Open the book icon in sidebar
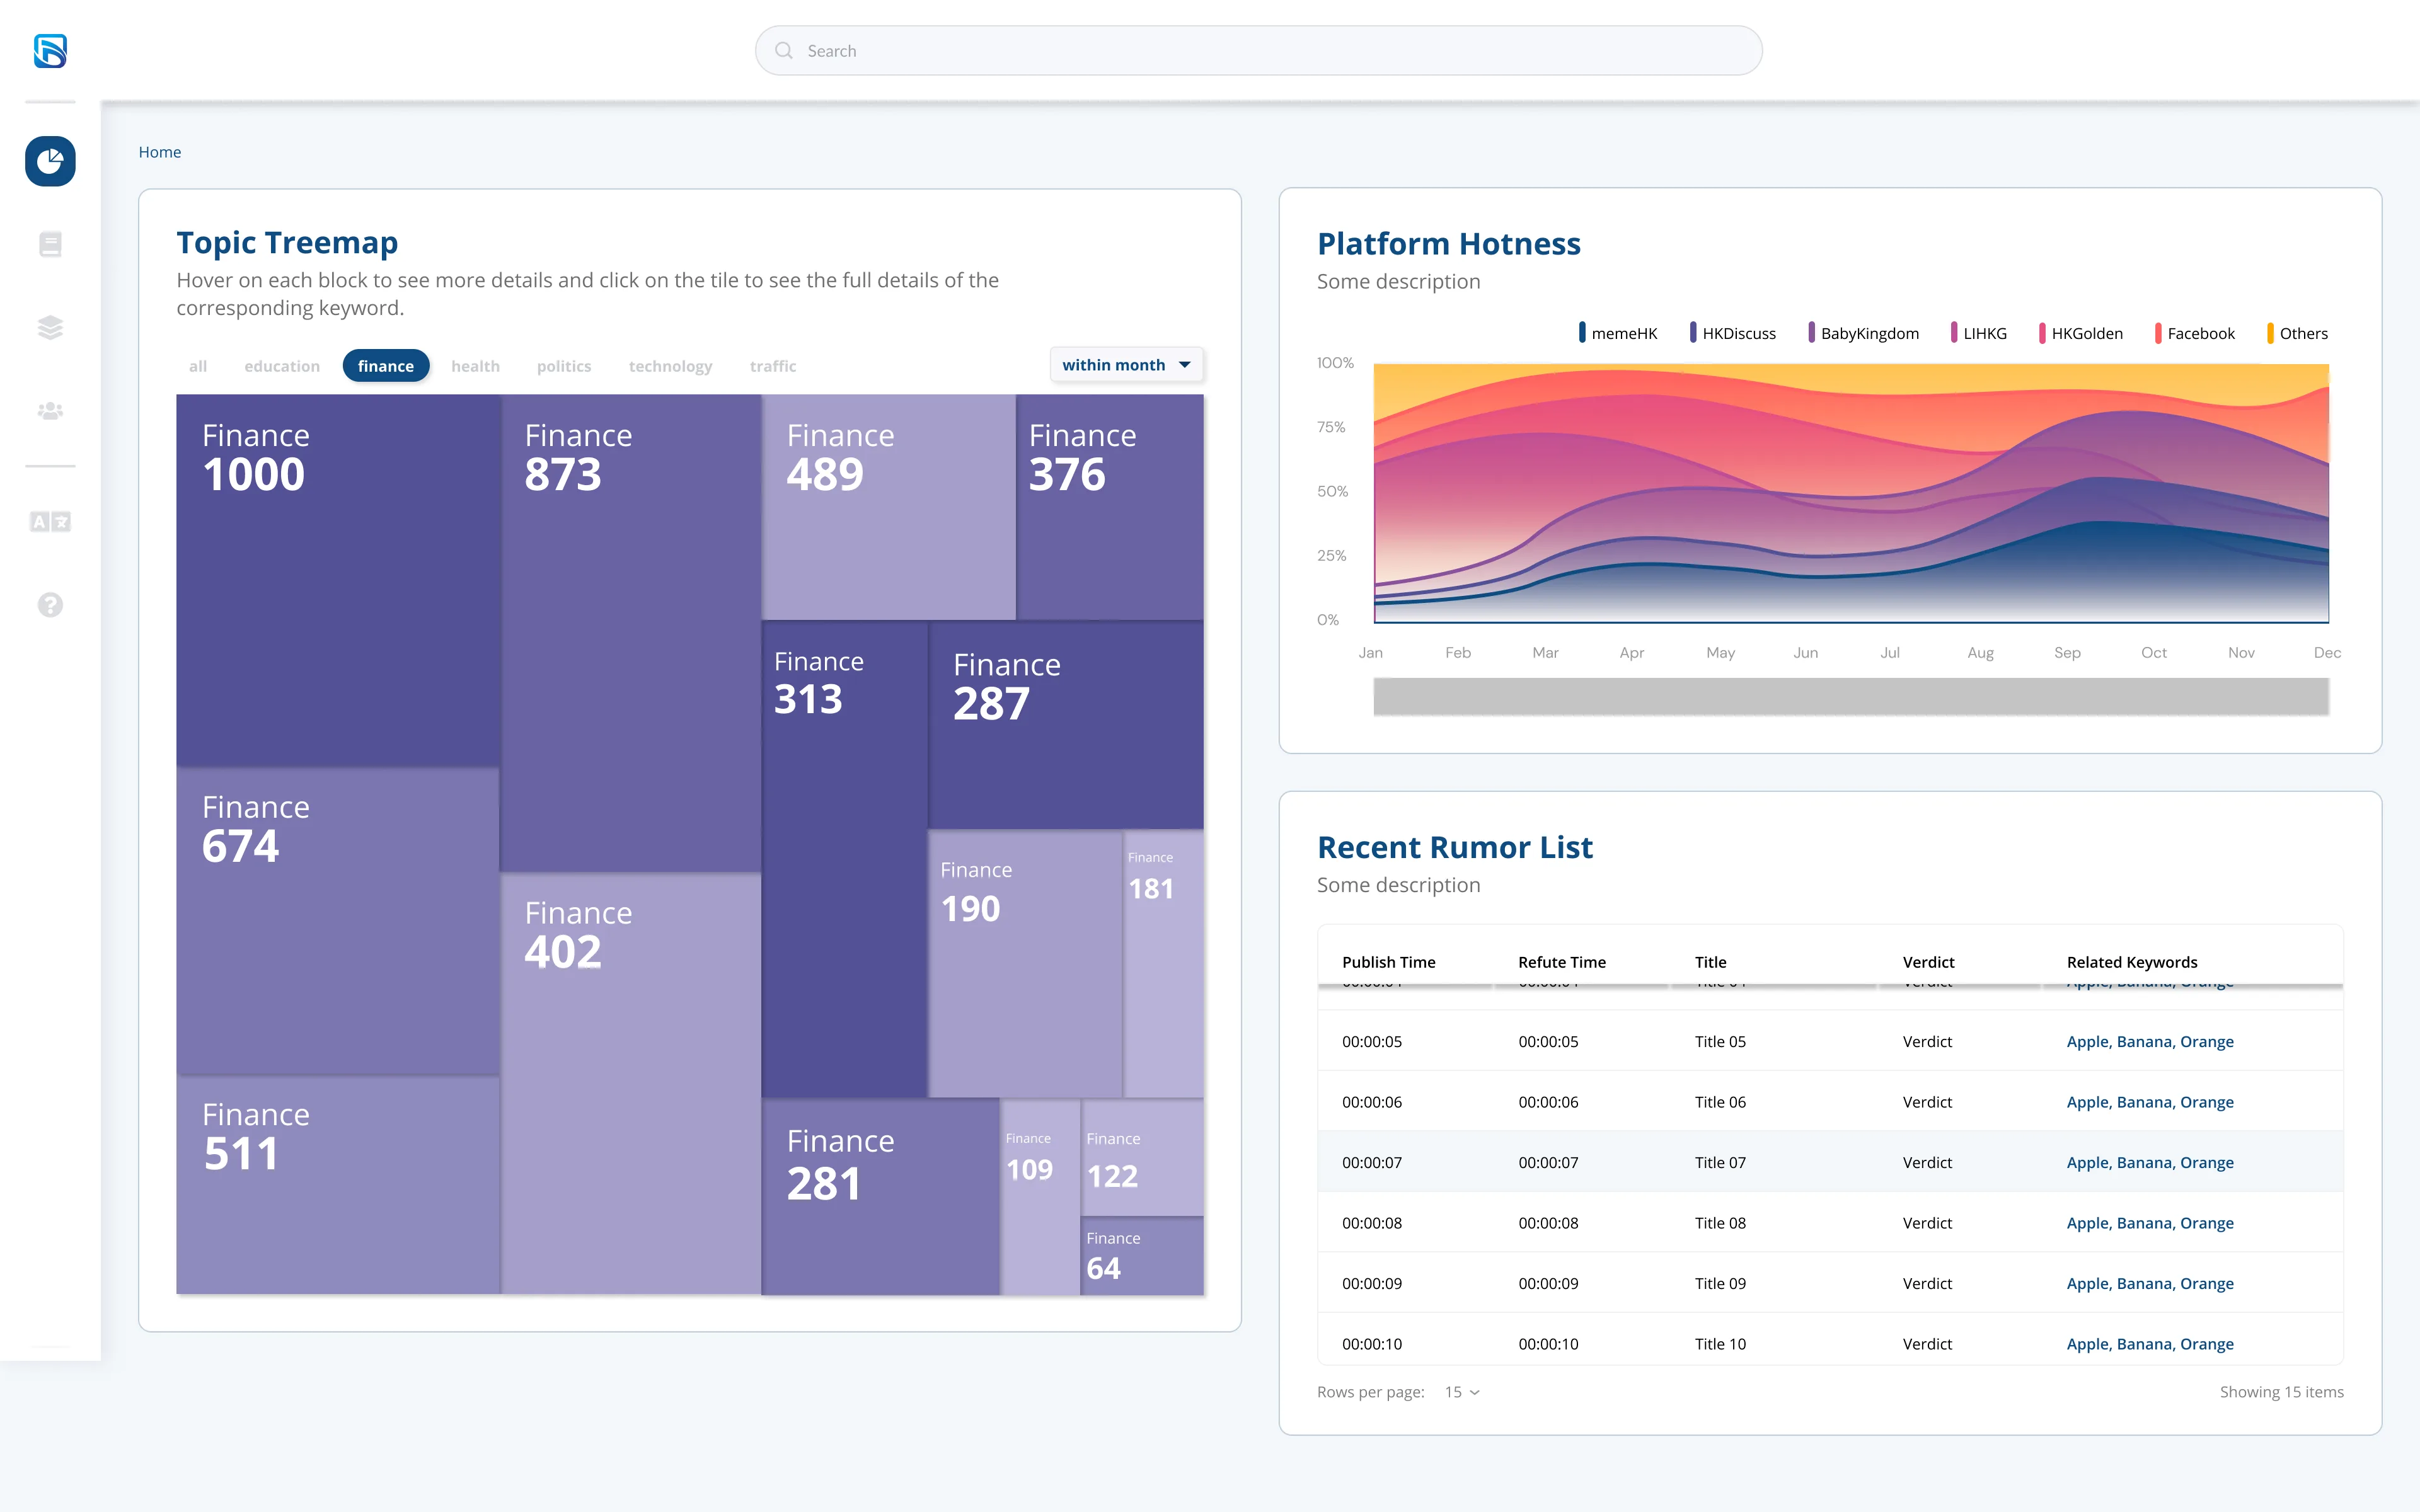This screenshot has height=1512, width=2420. pyautogui.click(x=50, y=244)
